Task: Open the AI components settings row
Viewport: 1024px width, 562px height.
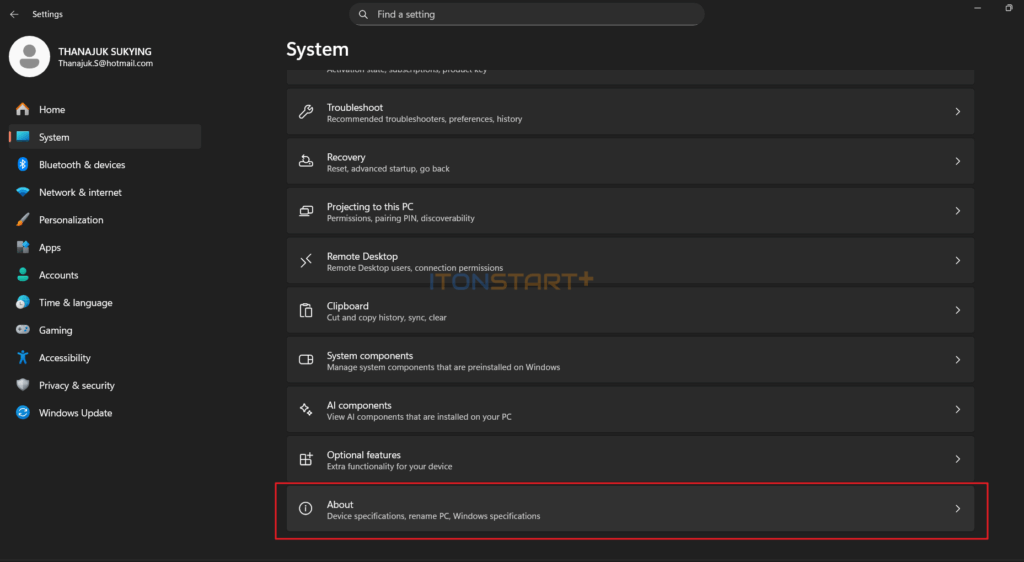Action: click(x=630, y=410)
